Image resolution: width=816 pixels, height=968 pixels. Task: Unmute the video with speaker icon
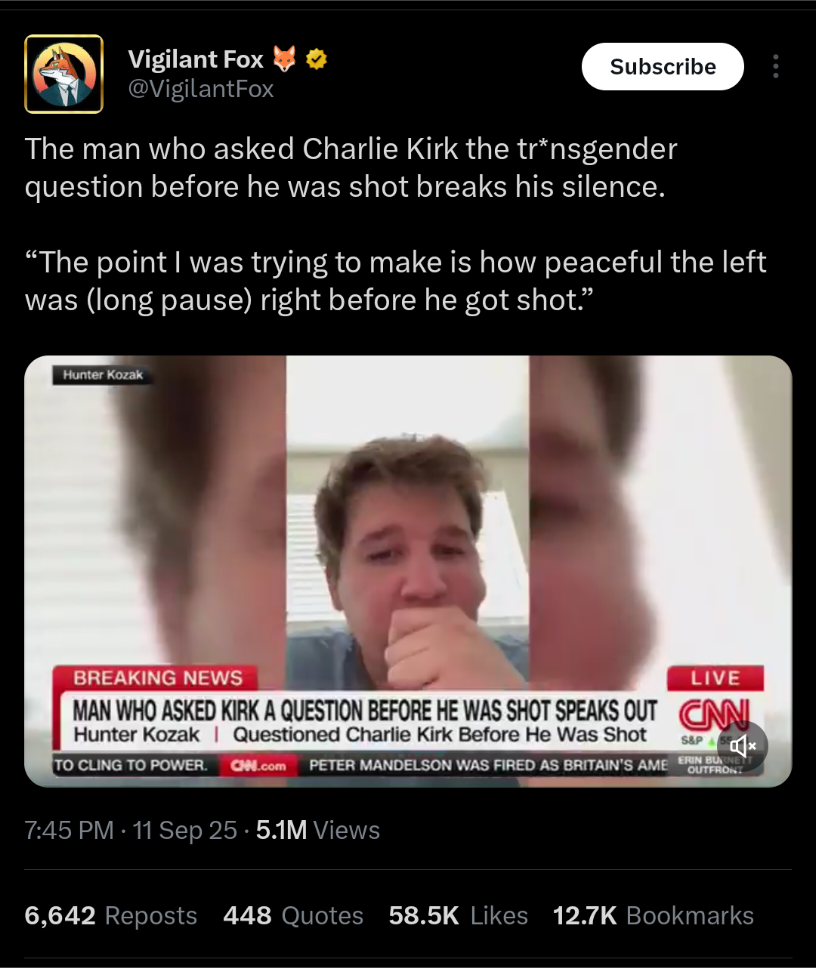[743, 746]
